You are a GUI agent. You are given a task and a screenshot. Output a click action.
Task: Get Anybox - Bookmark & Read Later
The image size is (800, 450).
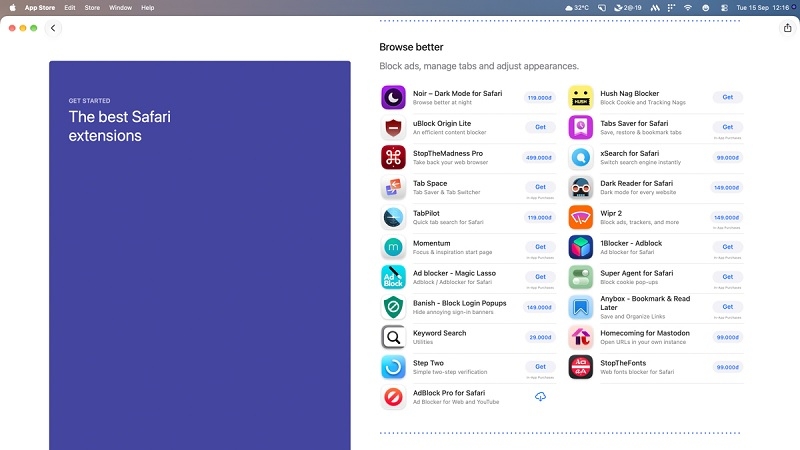tap(728, 307)
